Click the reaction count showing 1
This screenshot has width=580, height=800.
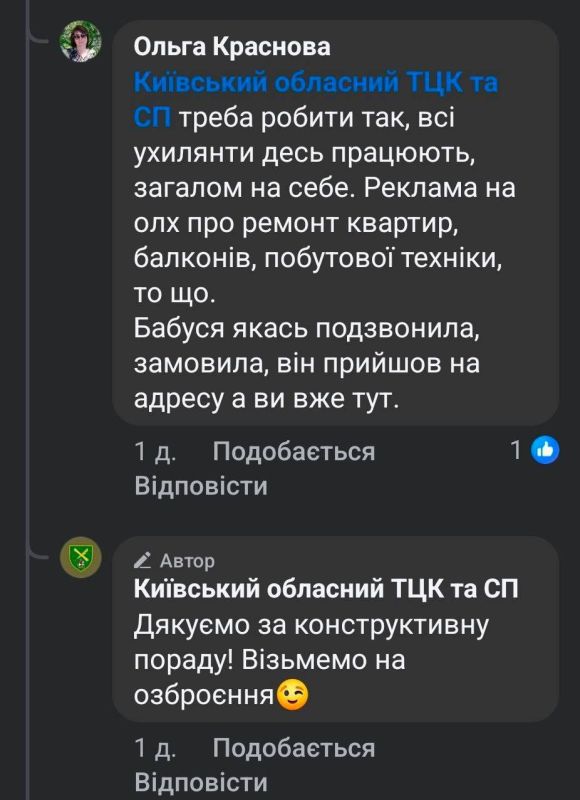tap(515, 450)
